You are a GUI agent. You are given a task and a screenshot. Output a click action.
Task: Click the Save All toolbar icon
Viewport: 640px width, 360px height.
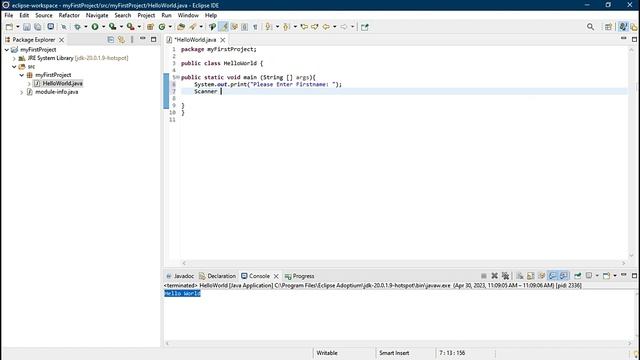(x=38, y=27)
